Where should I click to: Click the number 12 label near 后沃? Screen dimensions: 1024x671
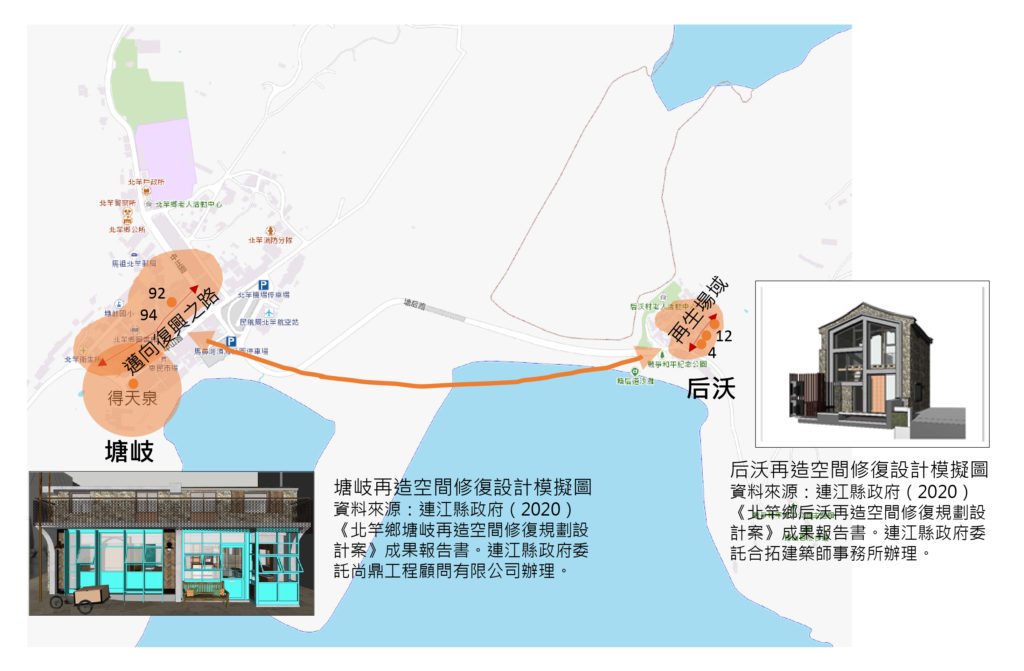[x=724, y=336]
